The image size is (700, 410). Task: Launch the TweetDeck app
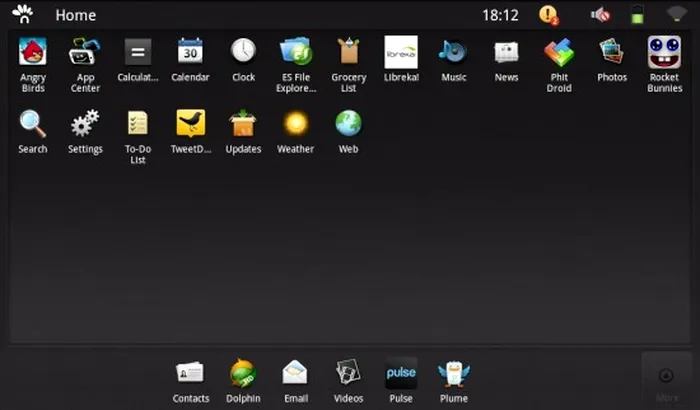point(191,123)
